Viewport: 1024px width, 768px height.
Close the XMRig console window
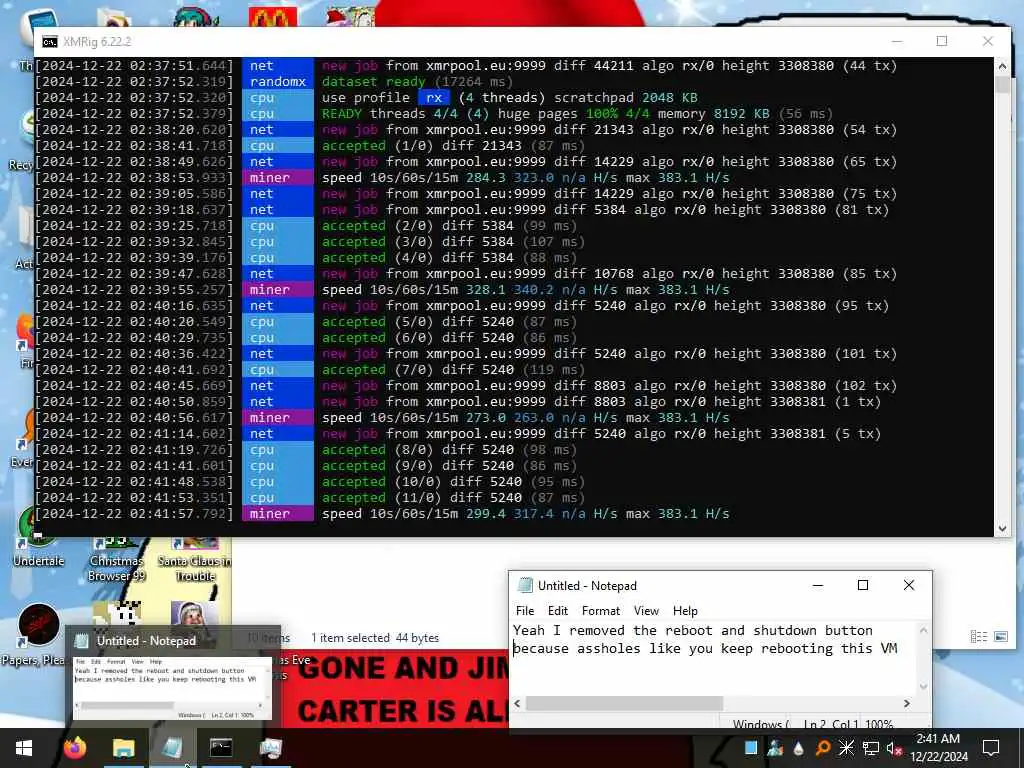[x=987, y=41]
